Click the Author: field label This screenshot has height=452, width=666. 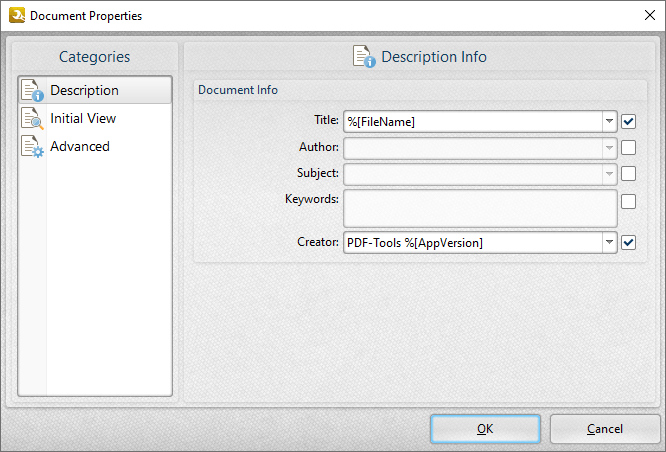[319, 147]
